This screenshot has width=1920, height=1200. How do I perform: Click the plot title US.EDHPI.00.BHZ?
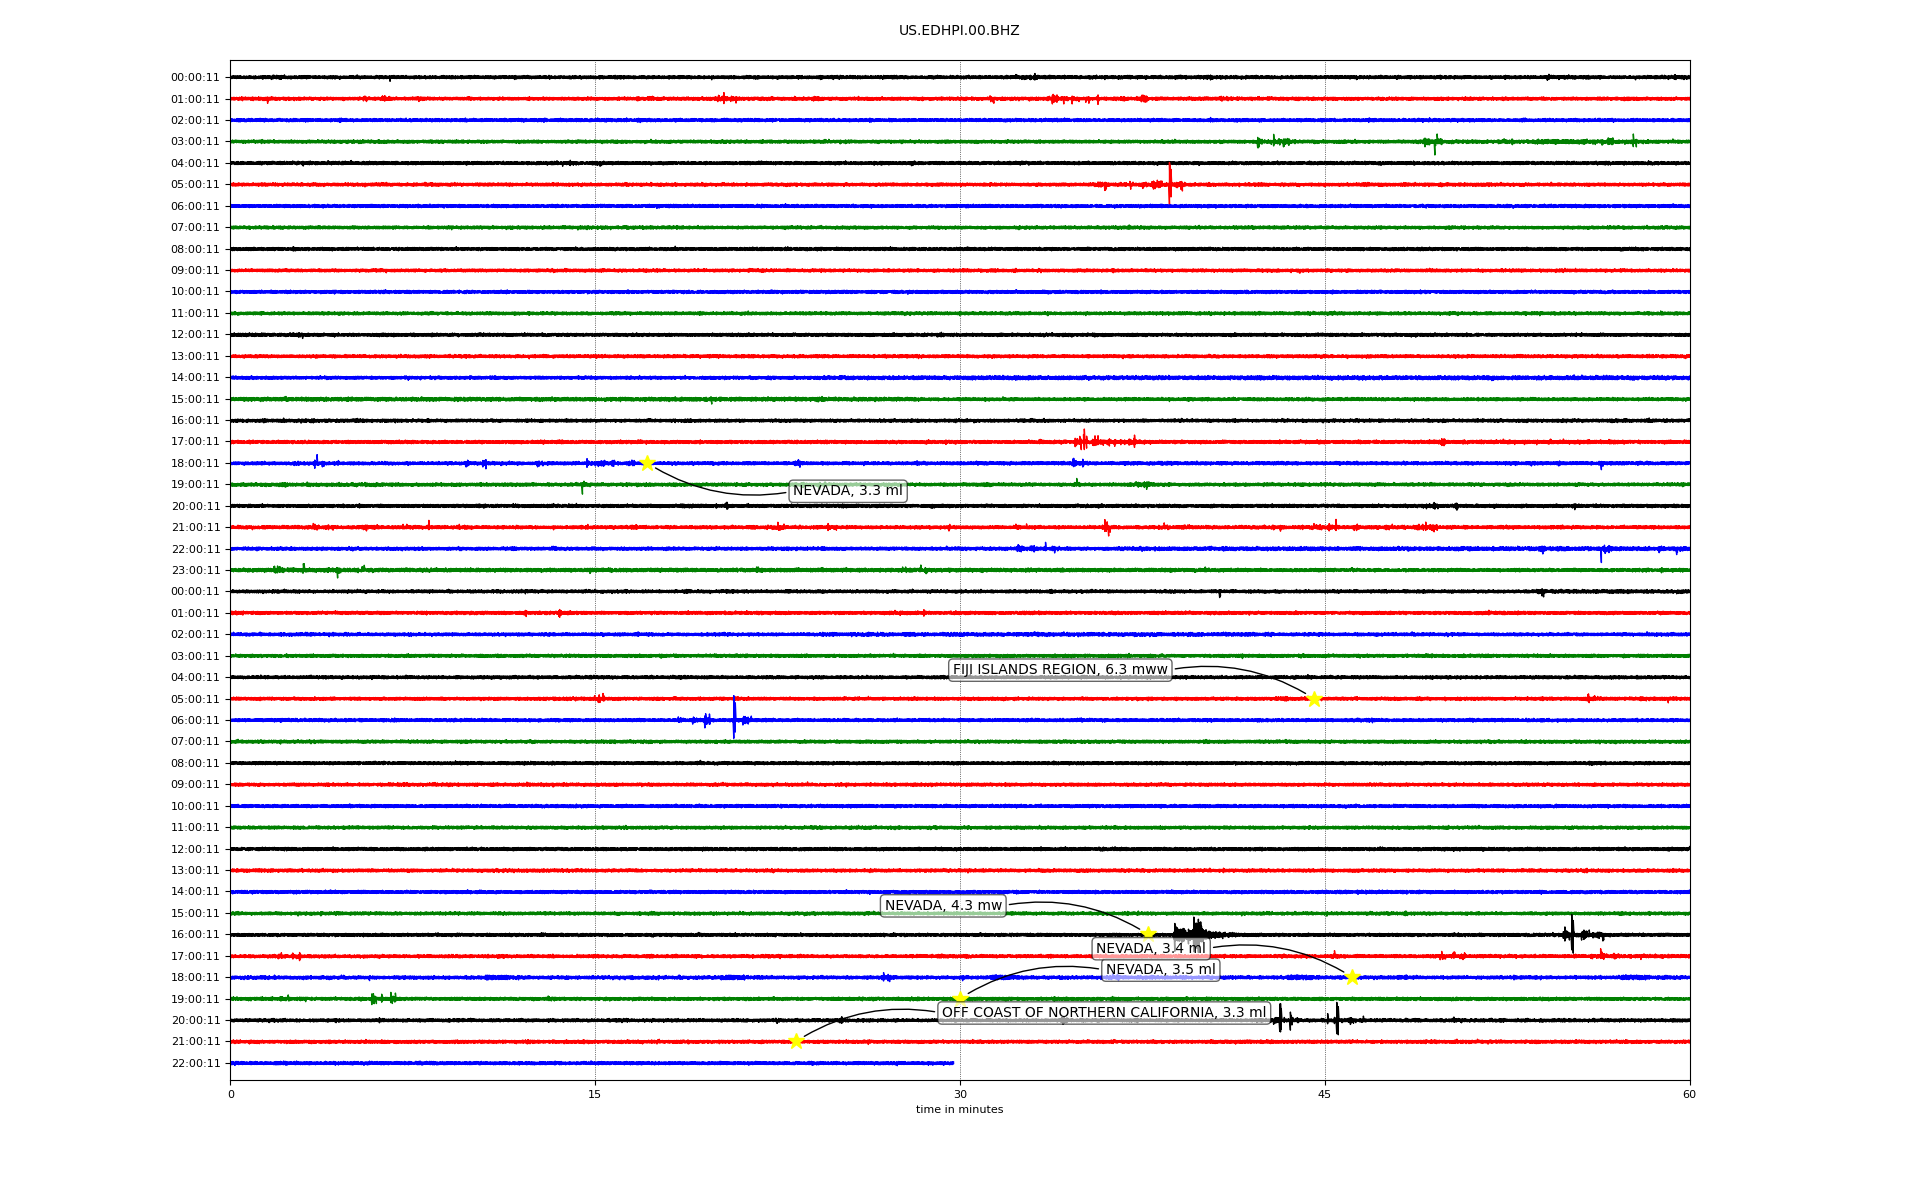pyautogui.click(x=958, y=30)
